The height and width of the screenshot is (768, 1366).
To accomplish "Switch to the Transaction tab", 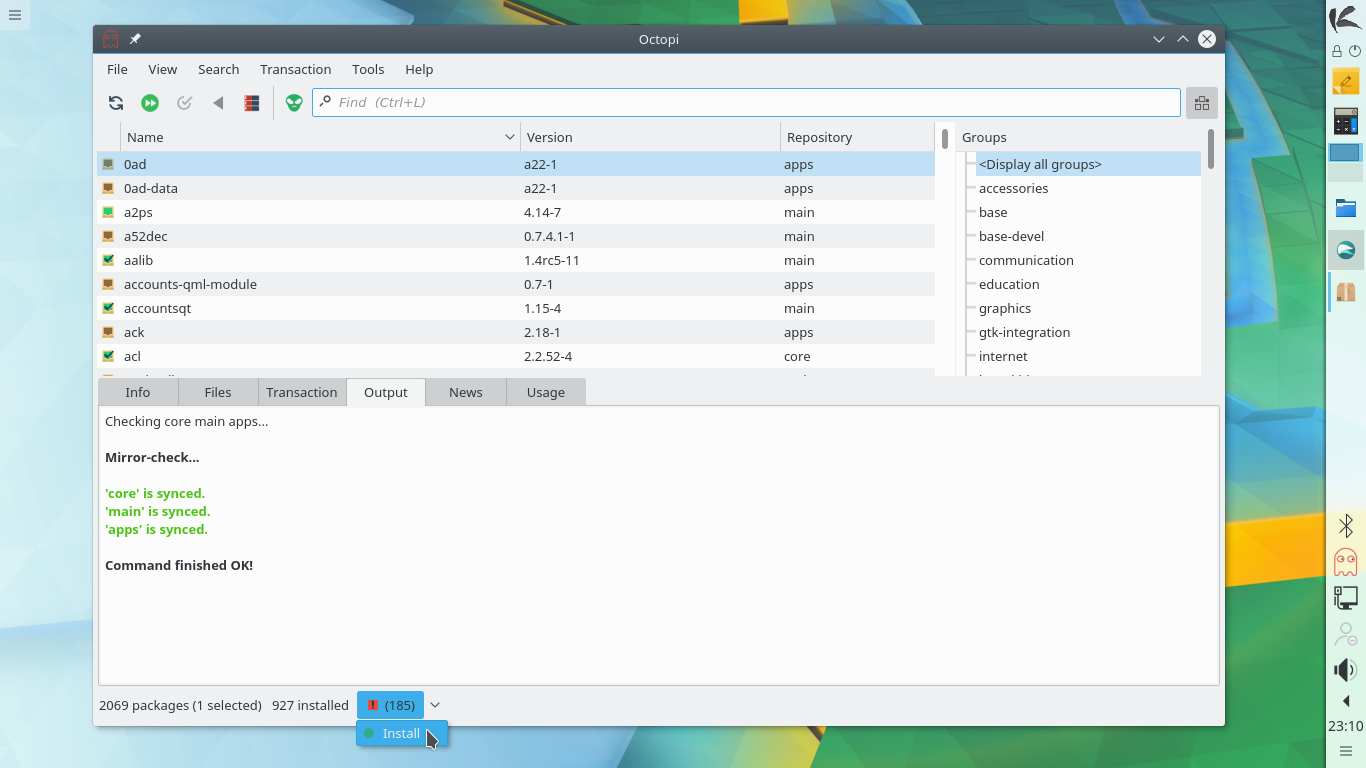I will [x=302, y=392].
